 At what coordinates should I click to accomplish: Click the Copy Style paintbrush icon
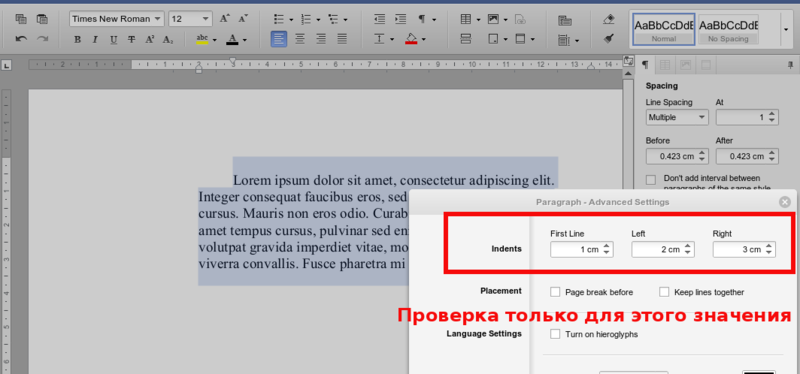609,39
